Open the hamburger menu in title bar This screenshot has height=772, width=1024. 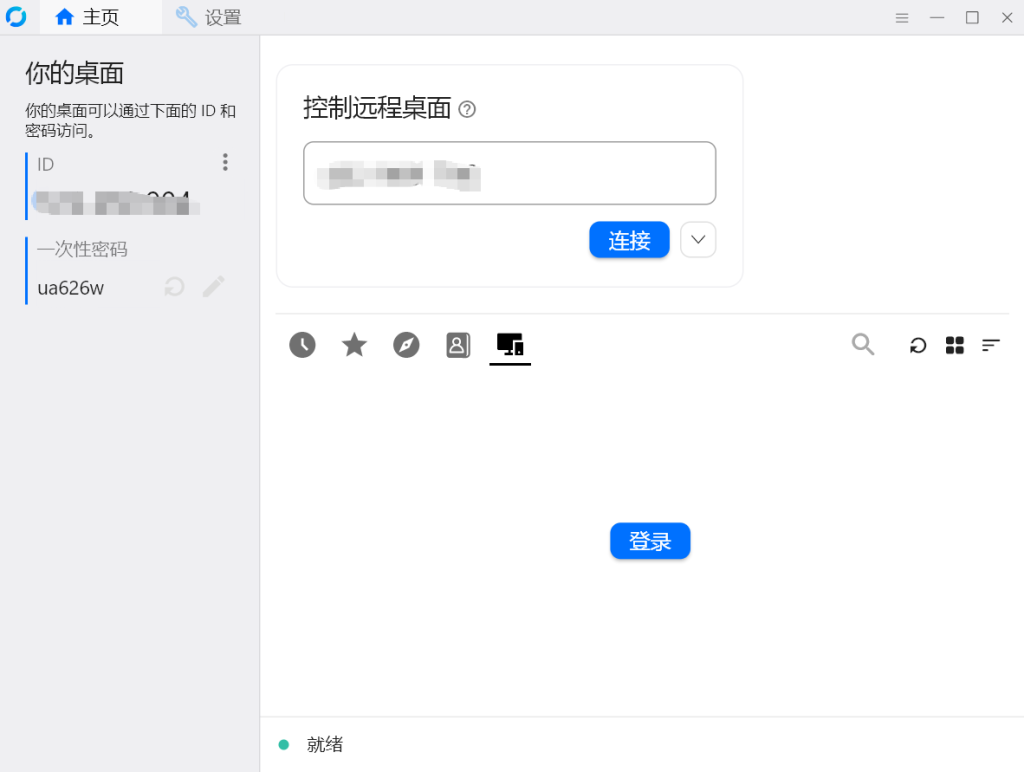[x=901, y=17]
